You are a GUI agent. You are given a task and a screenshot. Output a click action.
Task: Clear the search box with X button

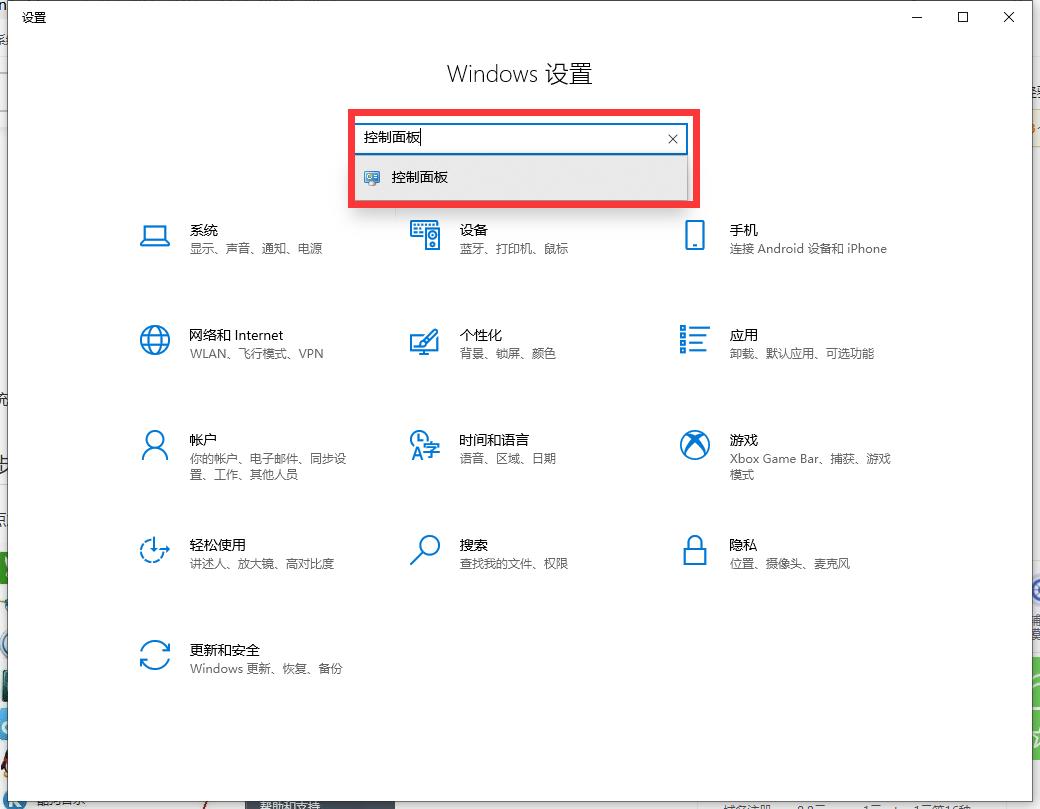[673, 139]
